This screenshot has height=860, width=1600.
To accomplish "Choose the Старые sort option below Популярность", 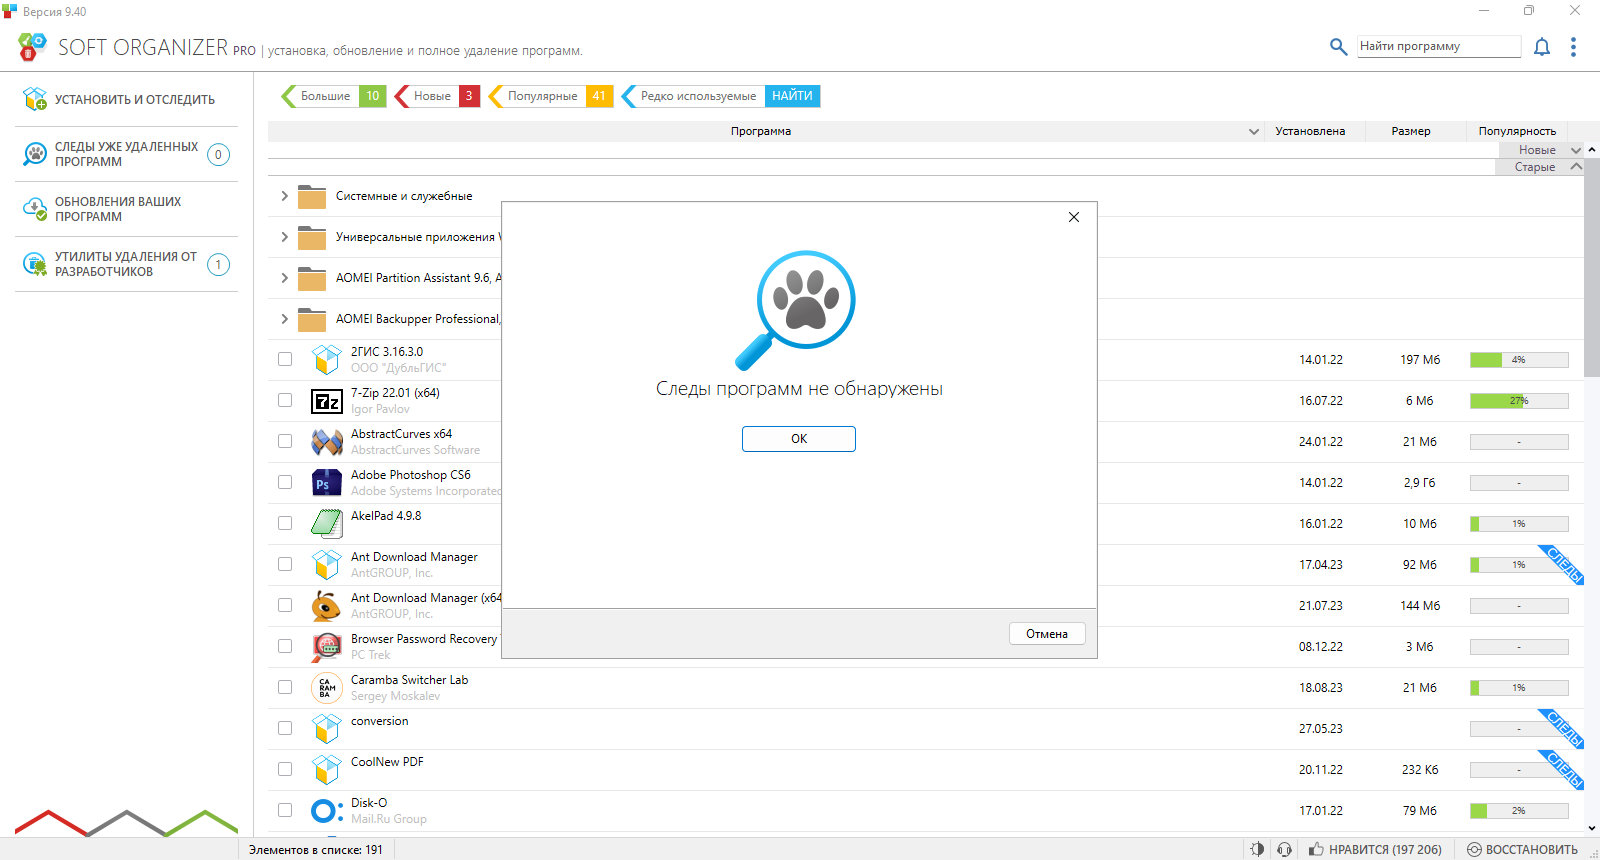I will [x=1541, y=167].
